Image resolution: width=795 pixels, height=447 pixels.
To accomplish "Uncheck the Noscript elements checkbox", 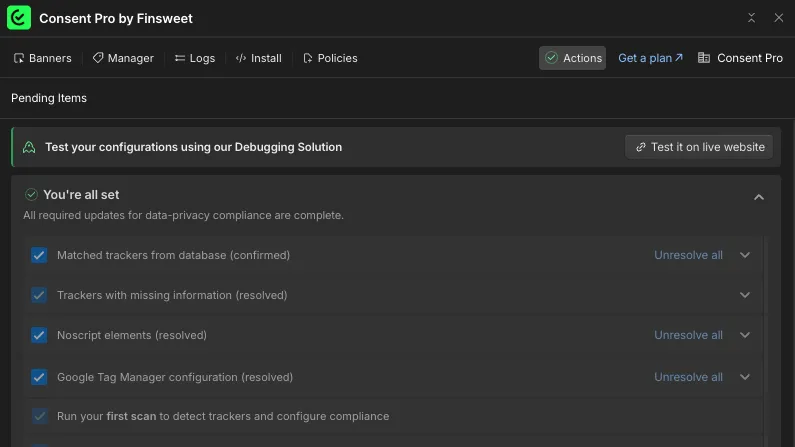I will (x=39, y=335).
